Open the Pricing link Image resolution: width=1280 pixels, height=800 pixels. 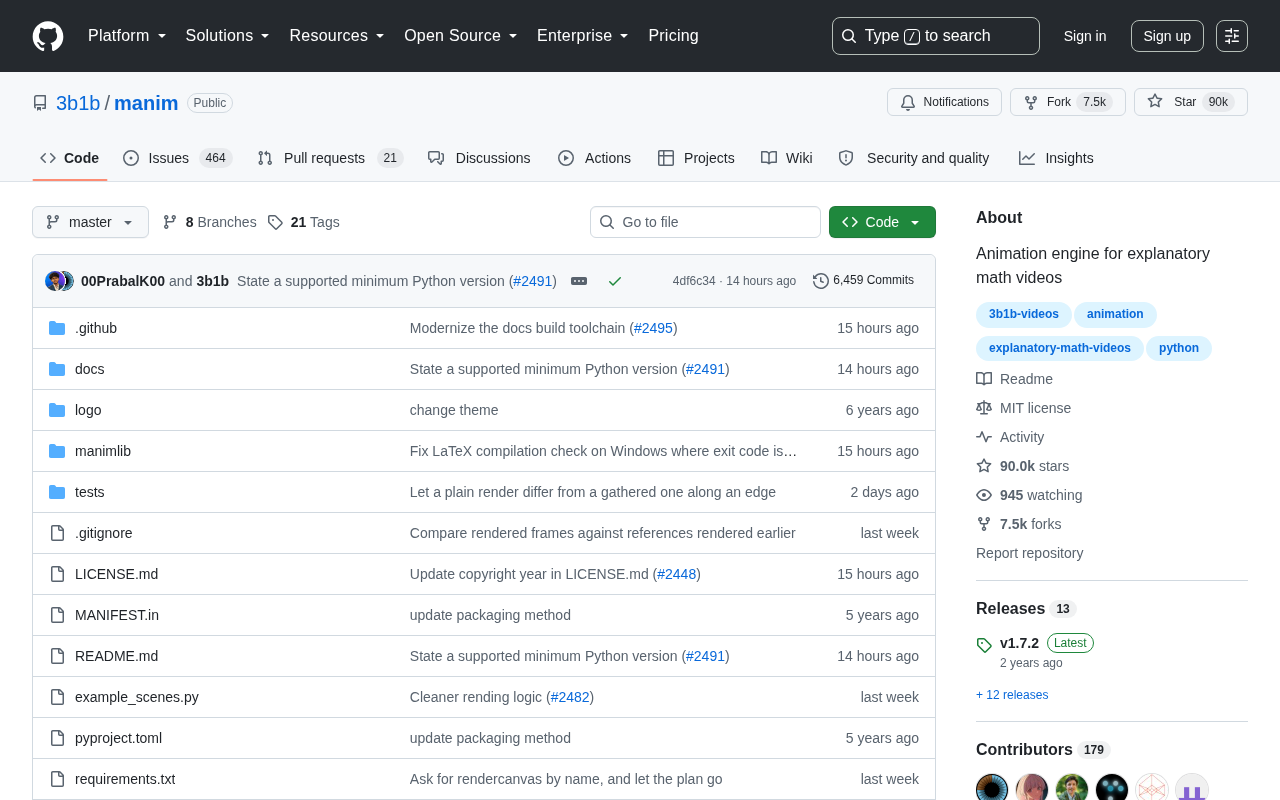pyautogui.click(x=673, y=36)
